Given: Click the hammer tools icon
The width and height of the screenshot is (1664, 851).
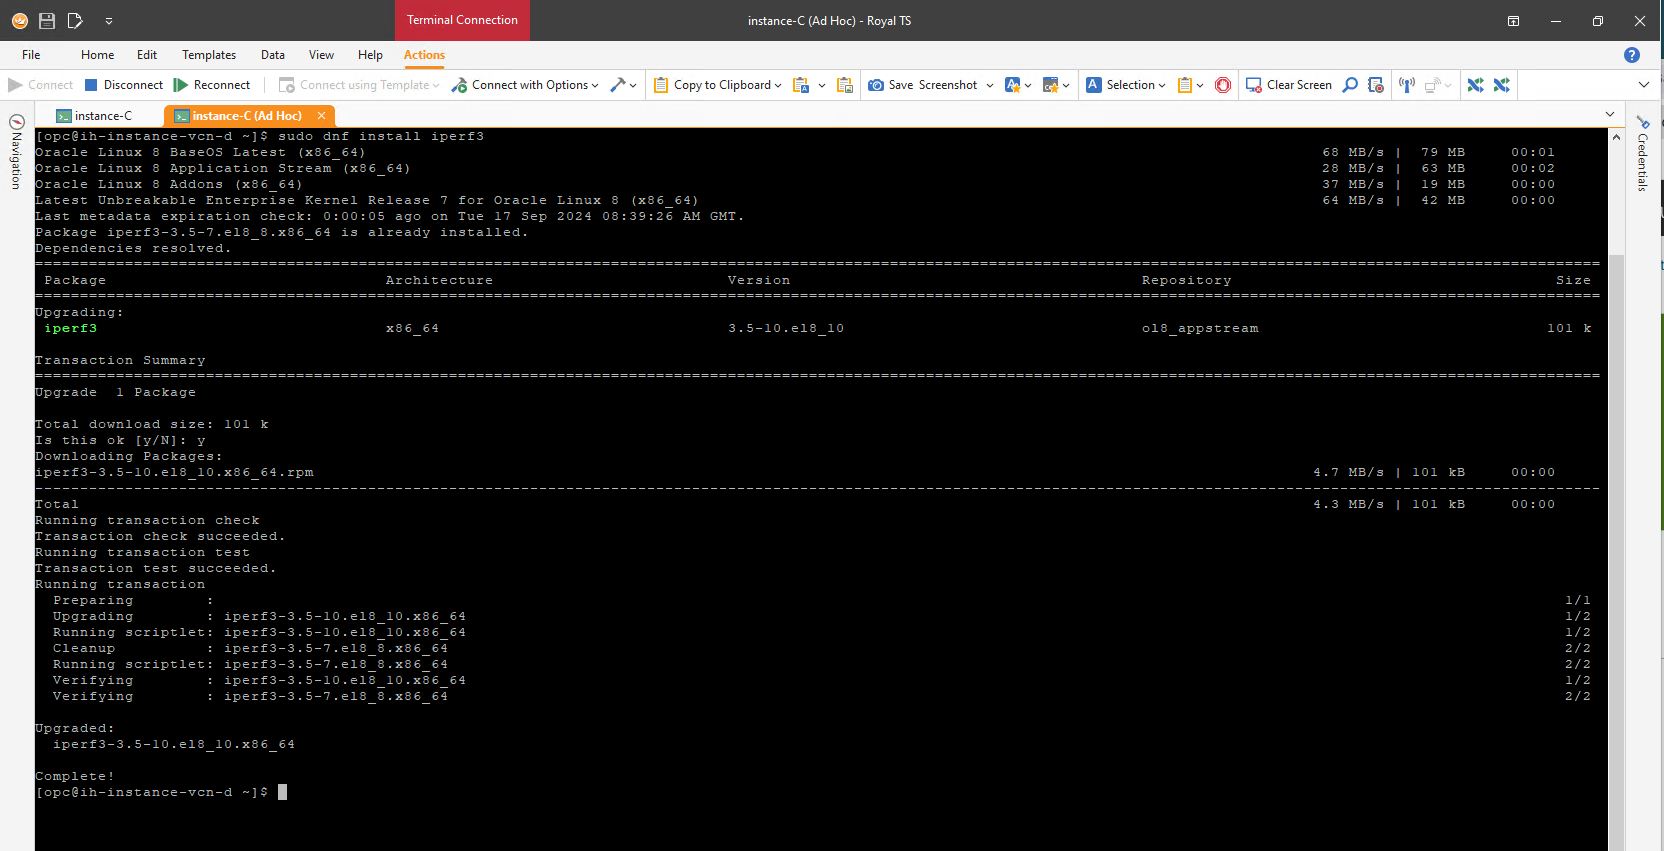Looking at the screenshot, I should [618, 85].
